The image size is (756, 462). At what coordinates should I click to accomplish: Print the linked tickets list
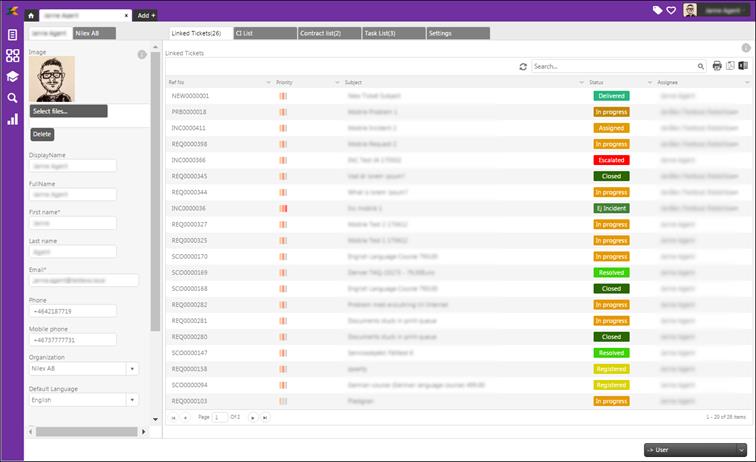coord(717,66)
